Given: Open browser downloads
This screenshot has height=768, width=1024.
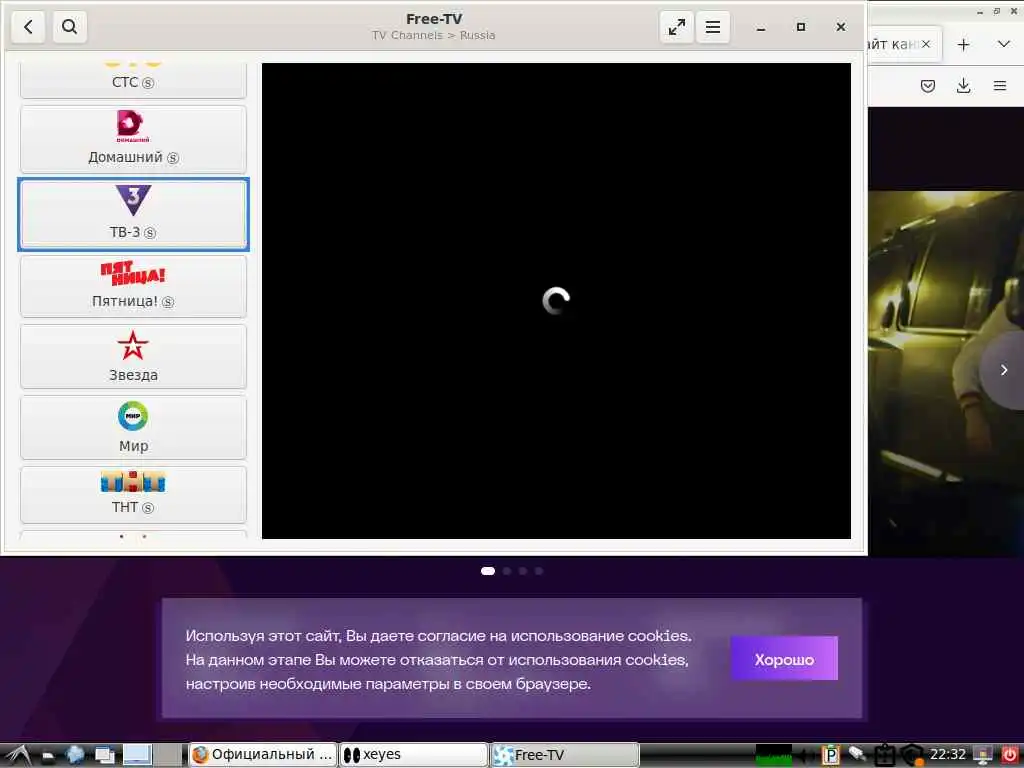Looking at the screenshot, I should tap(963, 86).
